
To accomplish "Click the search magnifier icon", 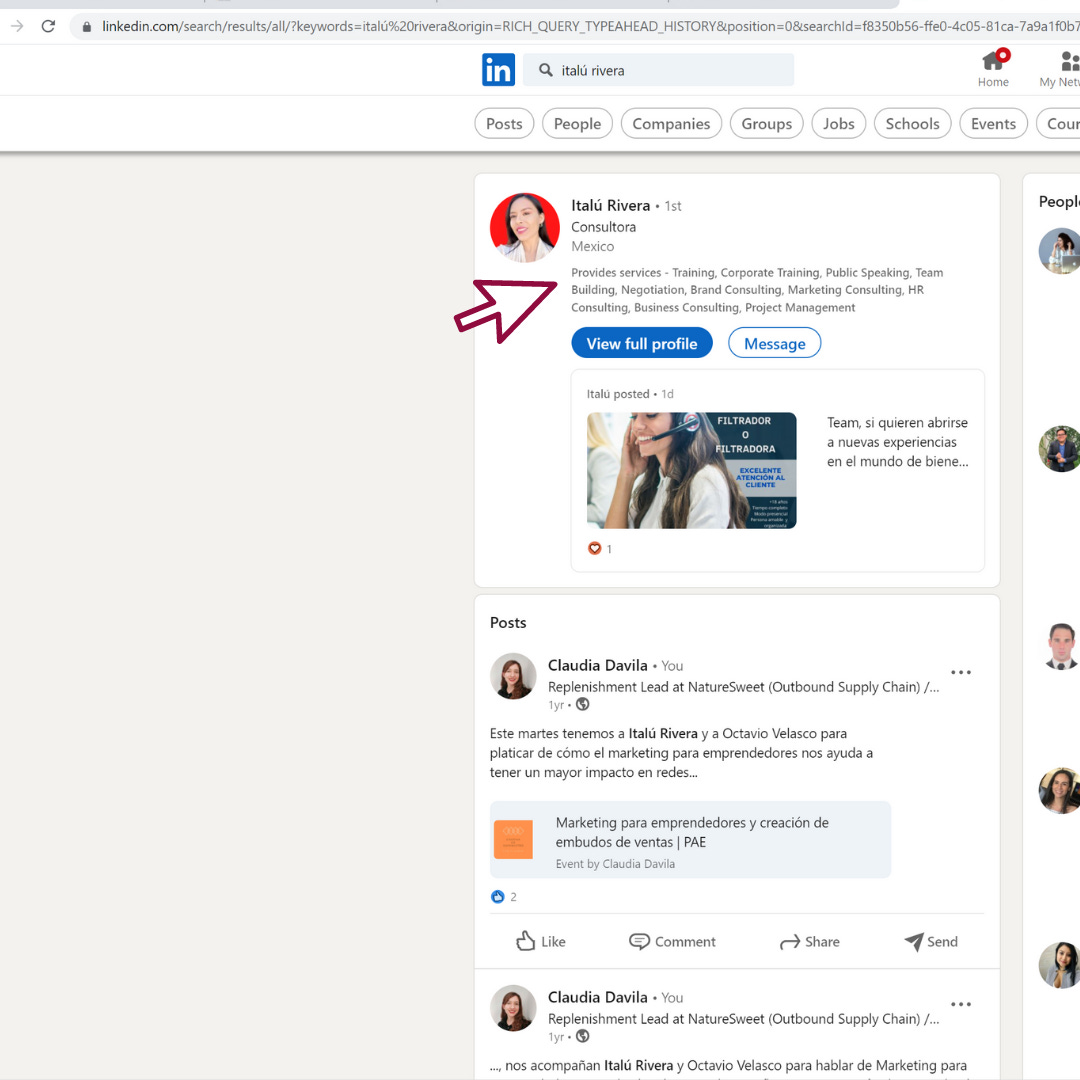I will (546, 70).
